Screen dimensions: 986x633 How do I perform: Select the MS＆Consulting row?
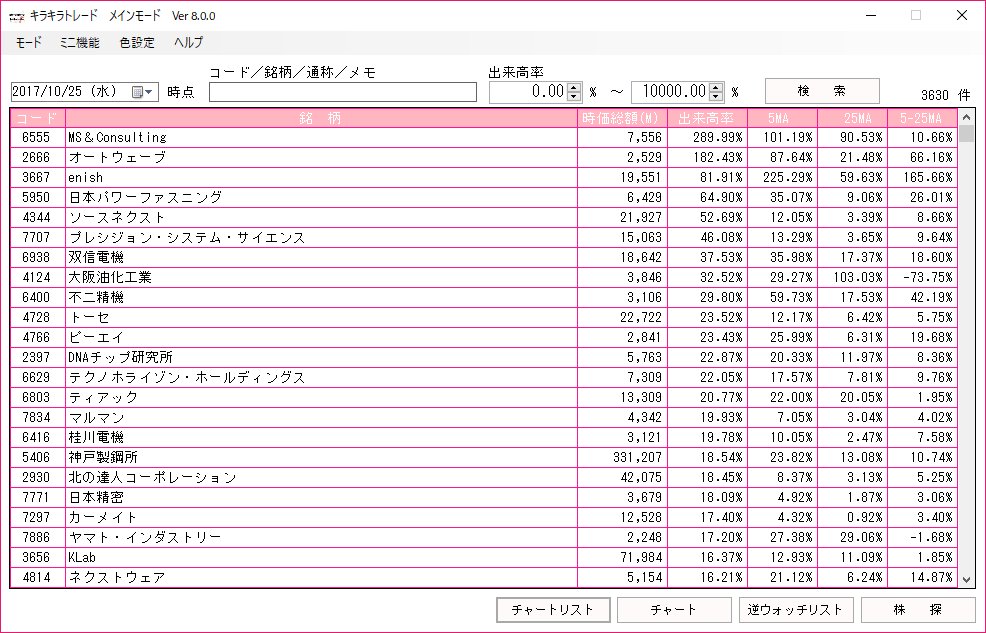[x=484, y=137]
